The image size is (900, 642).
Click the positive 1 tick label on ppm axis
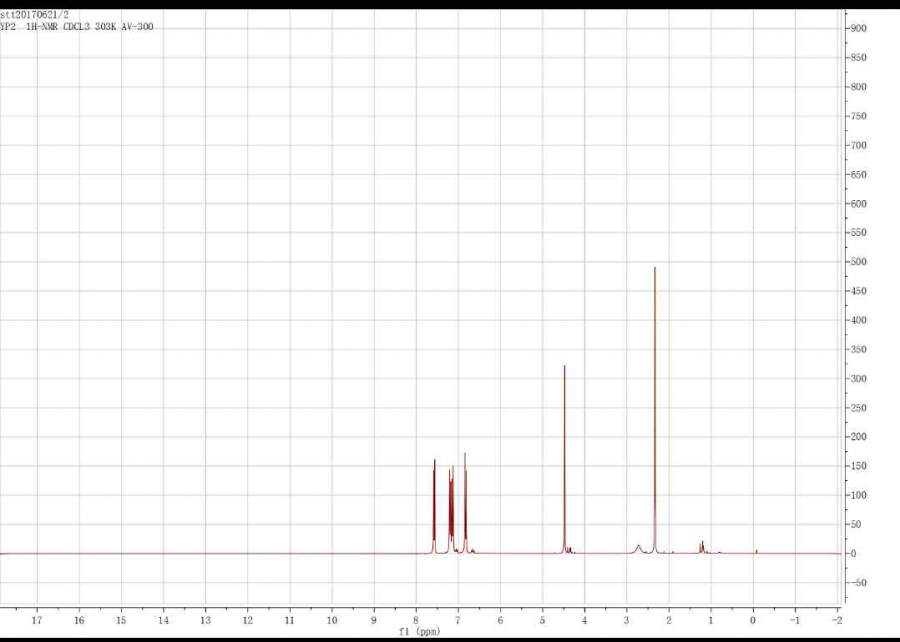[711, 620]
